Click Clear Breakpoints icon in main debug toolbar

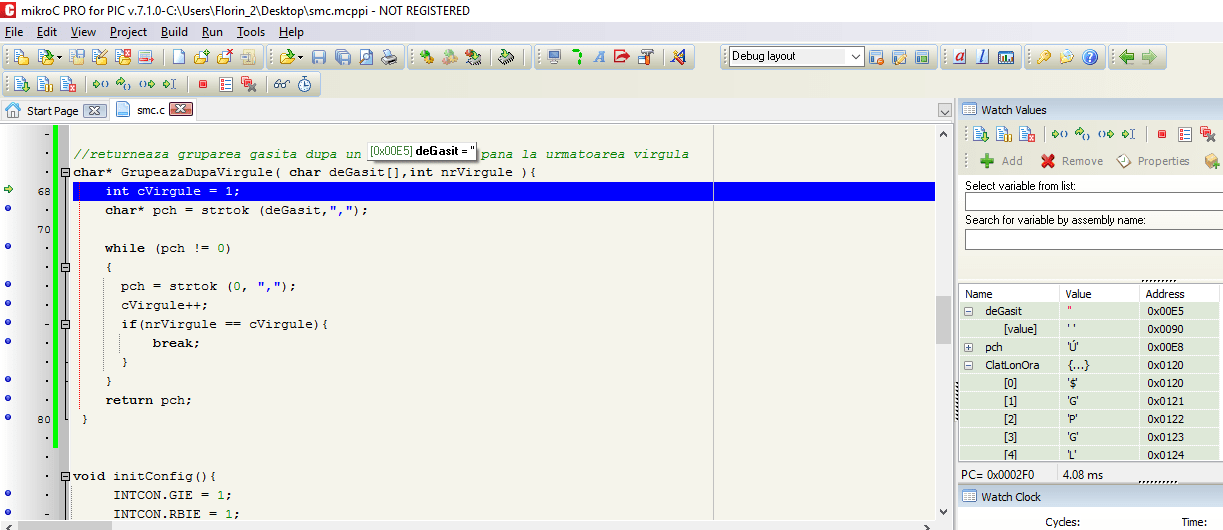[x=249, y=85]
